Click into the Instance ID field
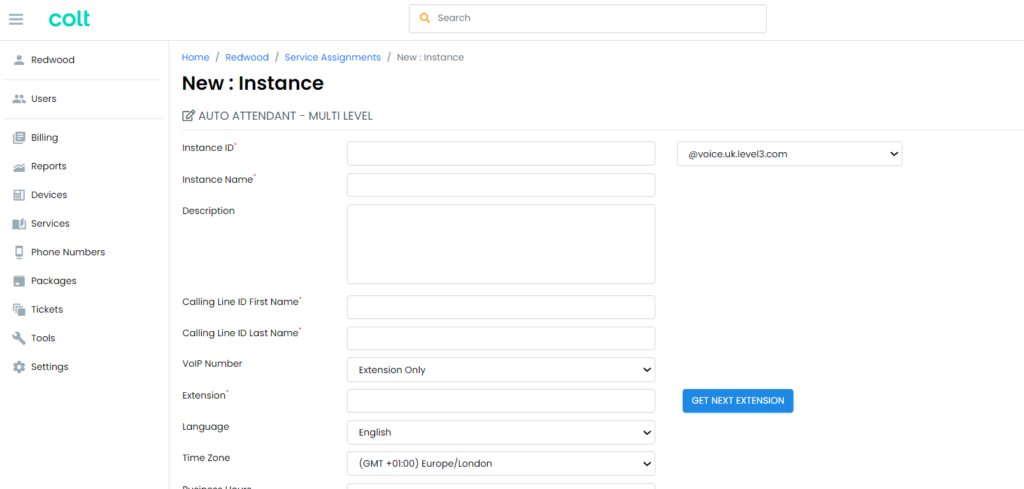Image resolution: width=1024 pixels, height=489 pixels. (501, 153)
